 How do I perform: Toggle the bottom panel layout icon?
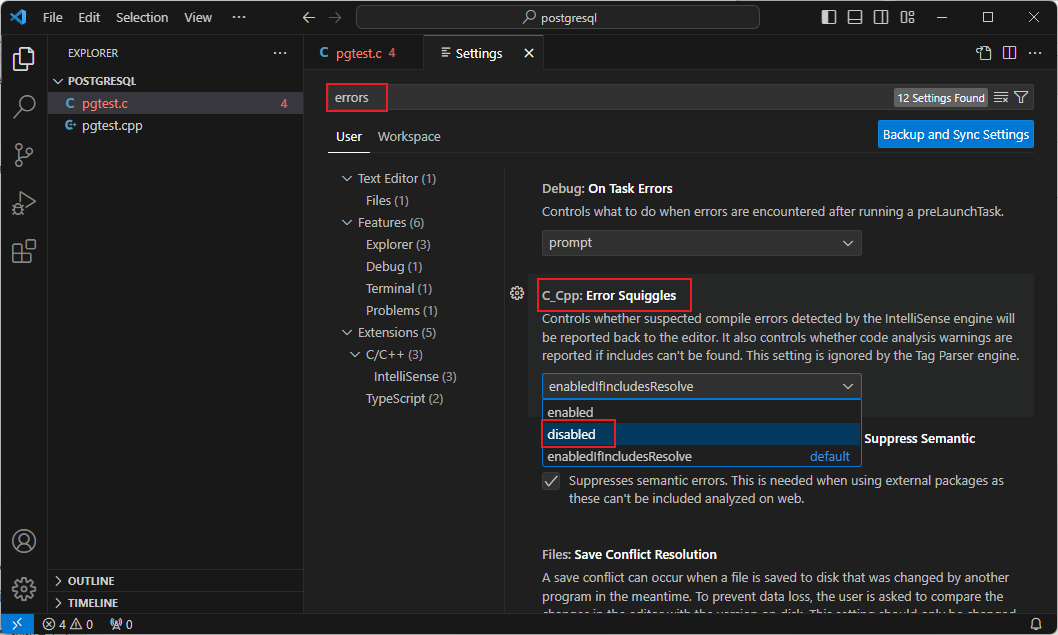tap(855, 17)
